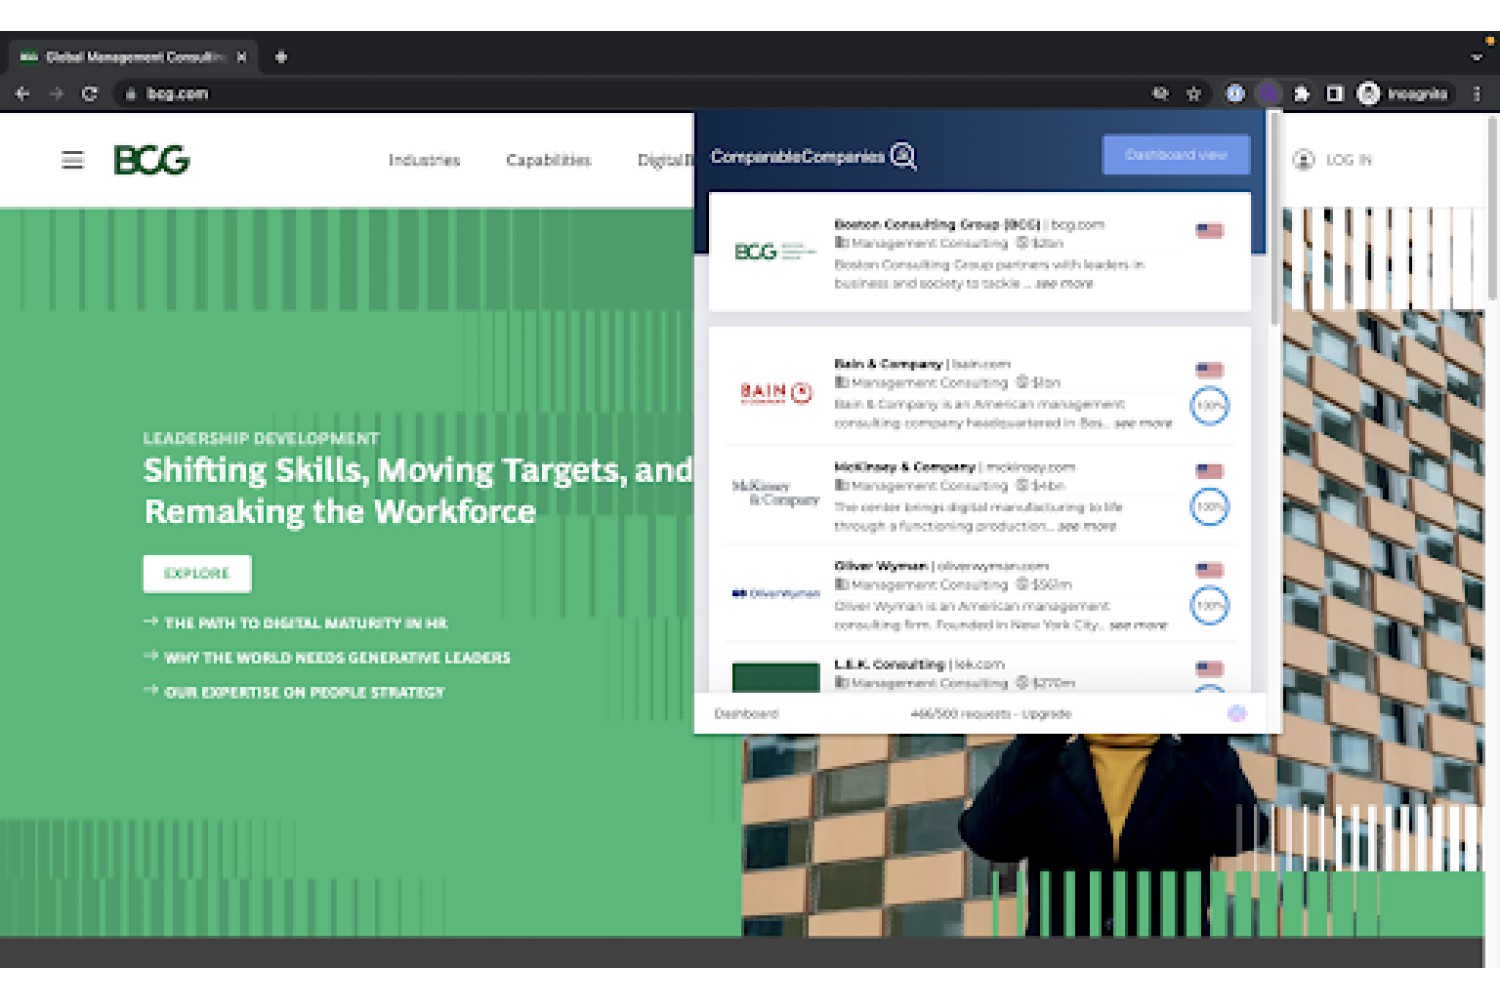Viewport: 1500px width, 1000px height.
Task: Click the round blue extension icon in toolbar
Action: (1235, 94)
